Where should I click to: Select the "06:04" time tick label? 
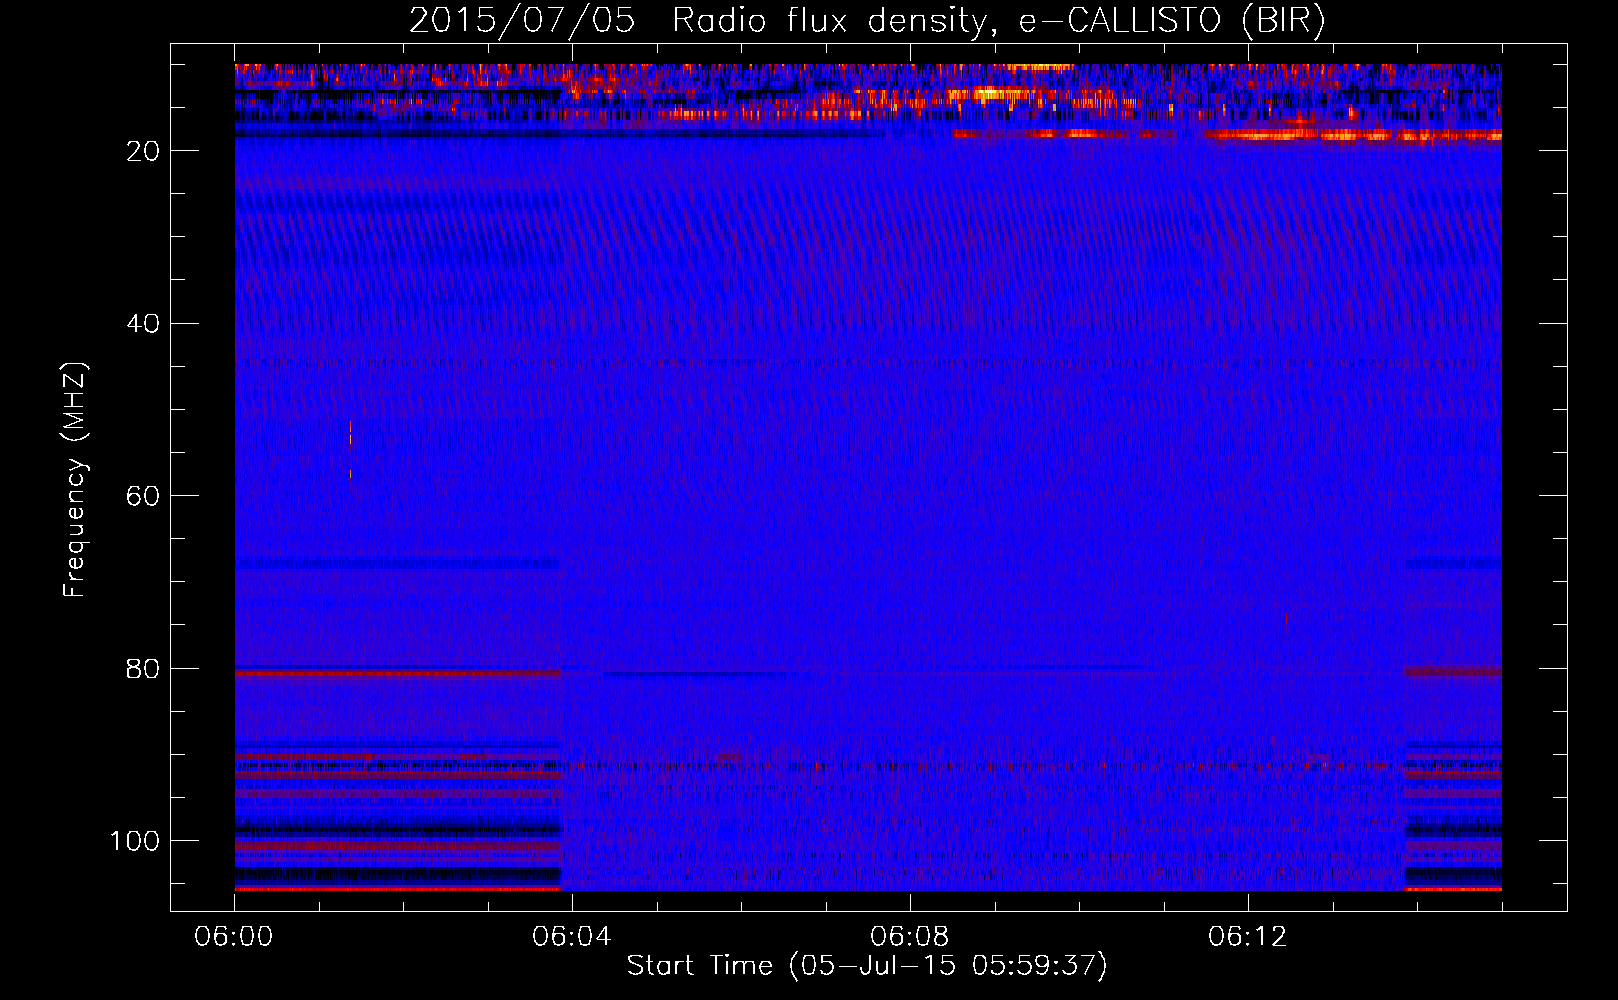pos(572,937)
